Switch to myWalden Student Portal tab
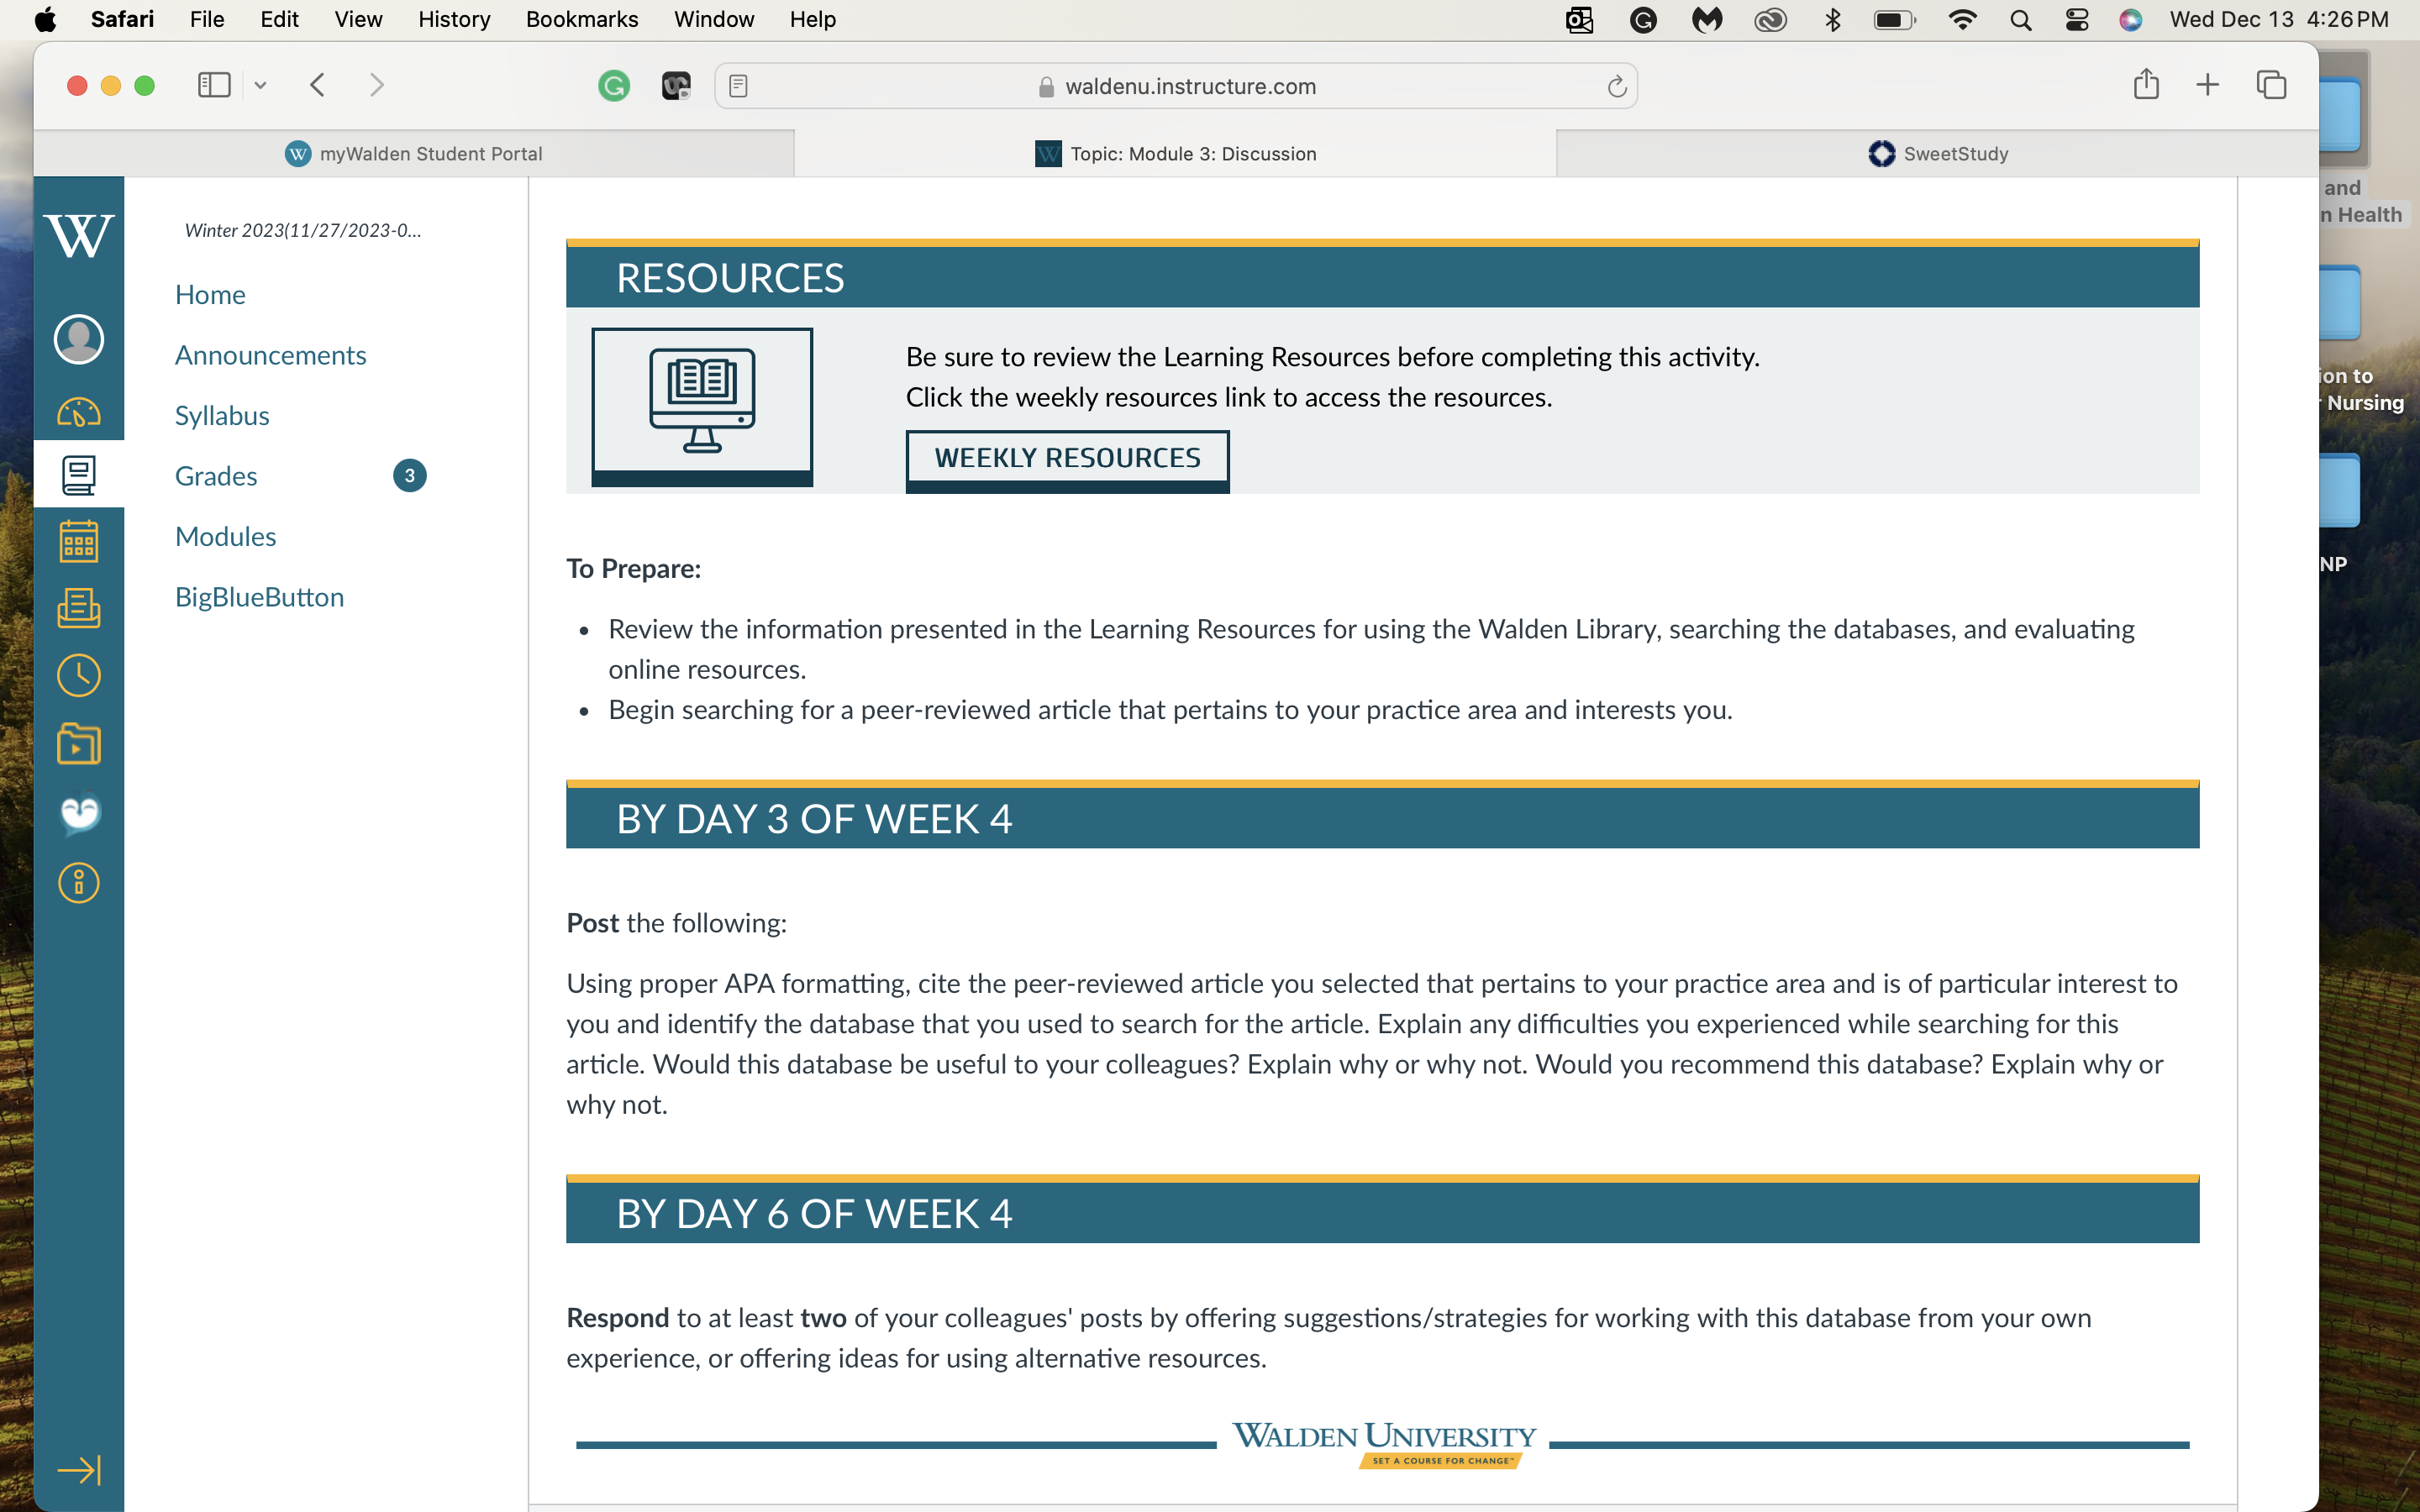This screenshot has height=1512, width=2420. tap(414, 153)
